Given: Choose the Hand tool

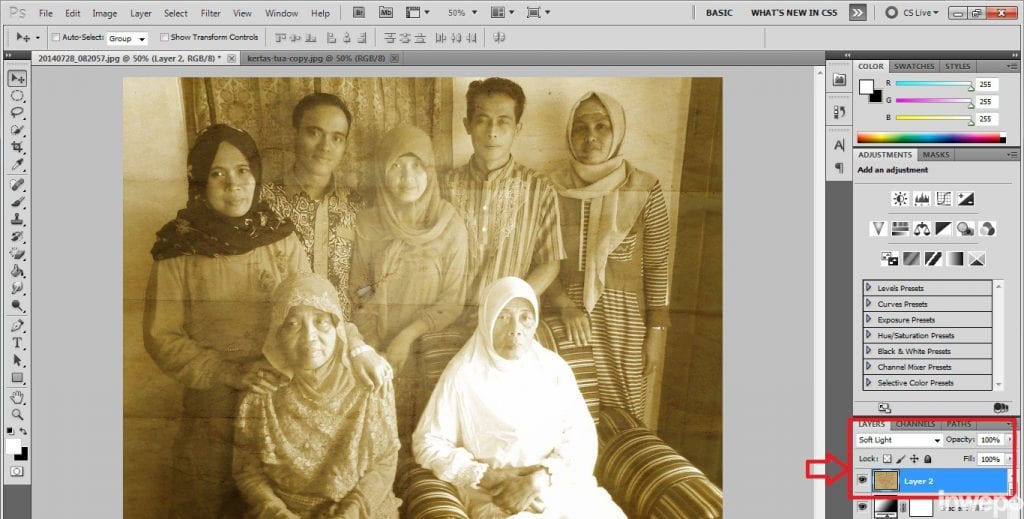Looking at the screenshot, I should point(18,396).
